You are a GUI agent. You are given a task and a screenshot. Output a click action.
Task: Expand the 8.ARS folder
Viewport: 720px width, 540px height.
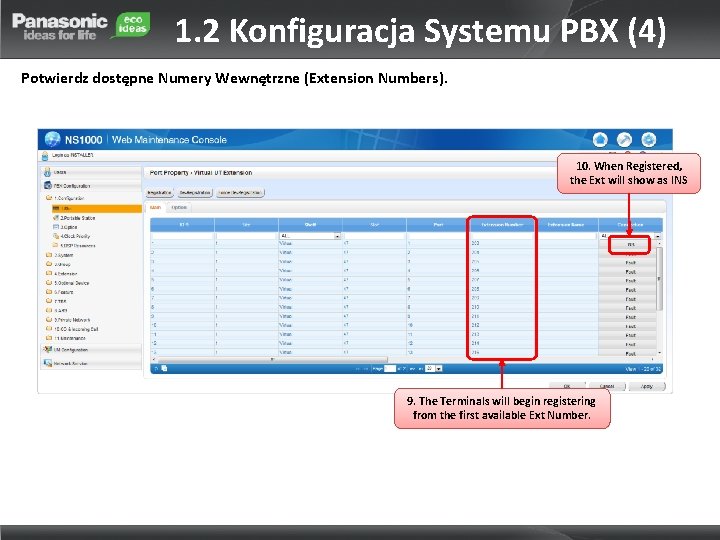click(49, 310)
